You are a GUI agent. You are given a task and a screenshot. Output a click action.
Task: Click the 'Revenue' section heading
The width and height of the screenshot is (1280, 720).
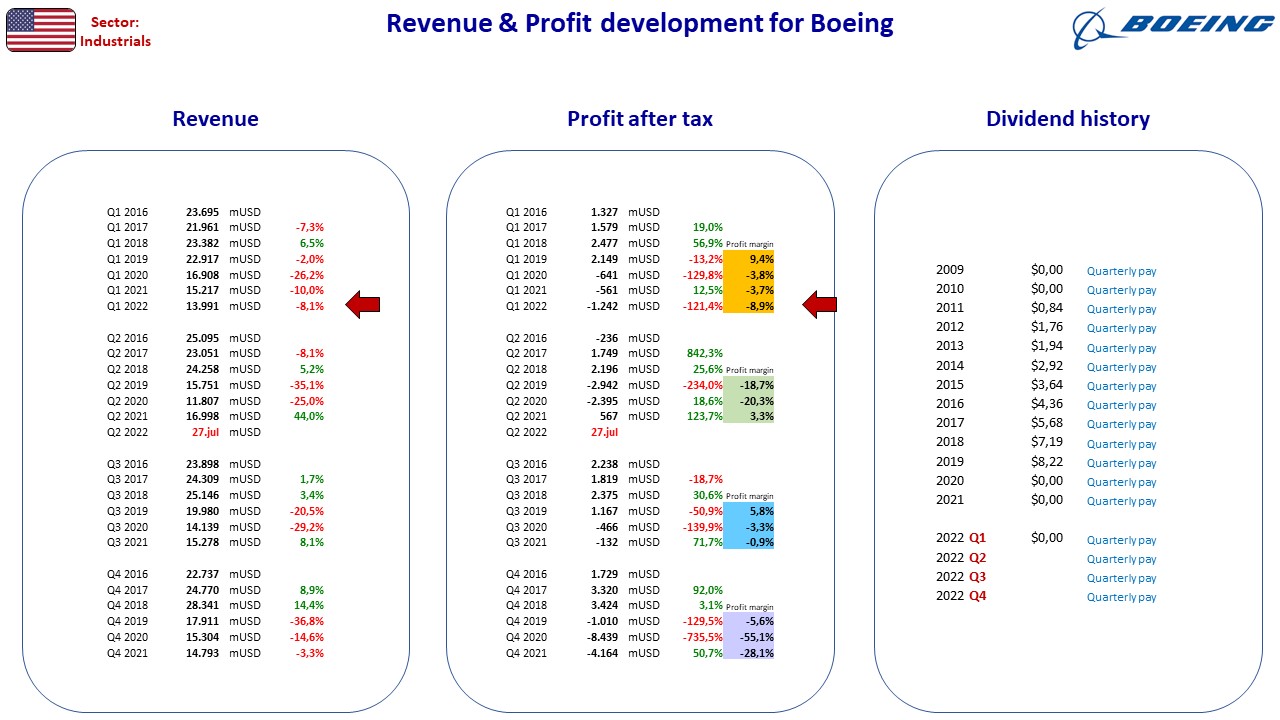click(215, 119)
